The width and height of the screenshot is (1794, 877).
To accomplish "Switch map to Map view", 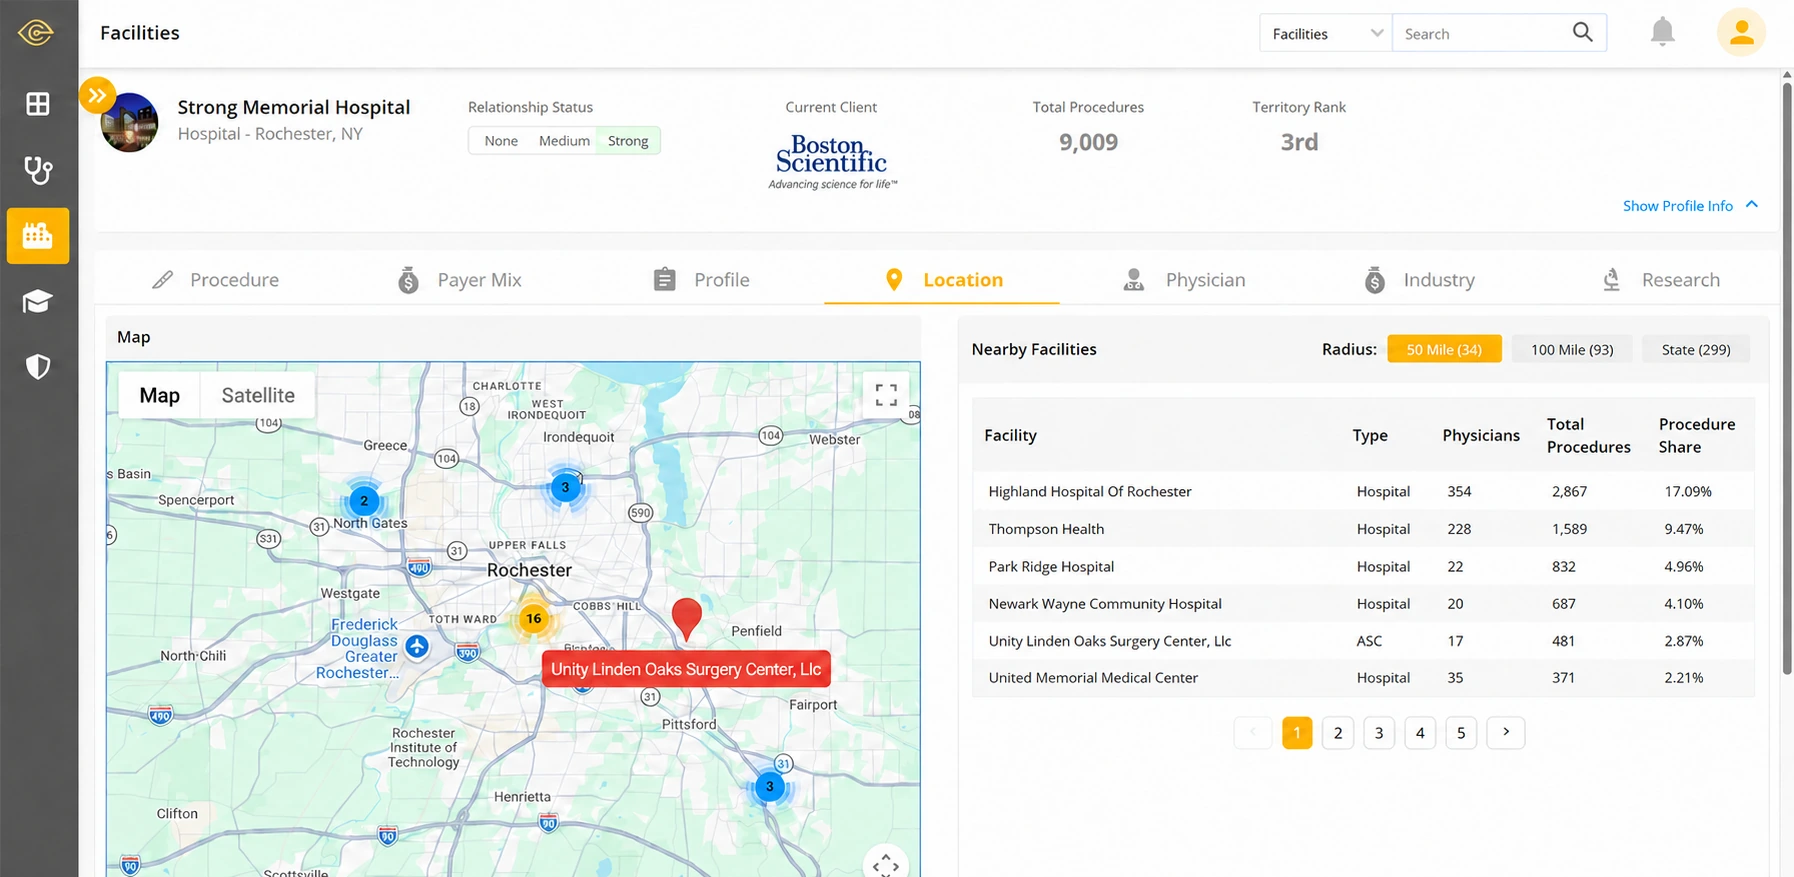I will click(160, 395).
